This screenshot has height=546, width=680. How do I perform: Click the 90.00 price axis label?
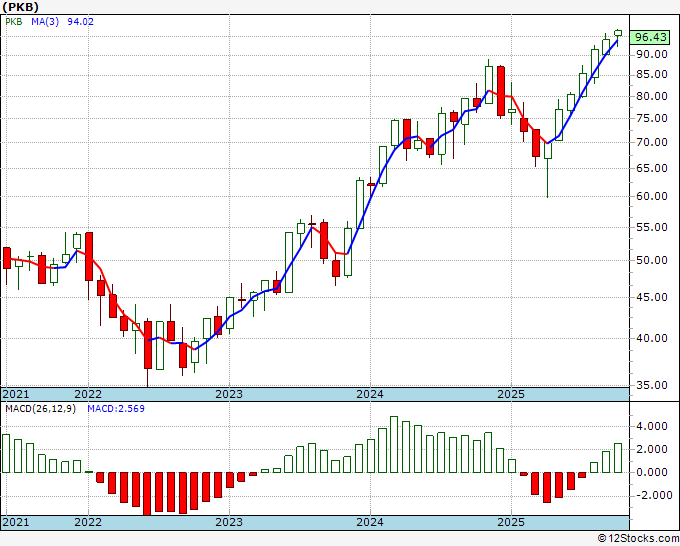pos(652,54)
